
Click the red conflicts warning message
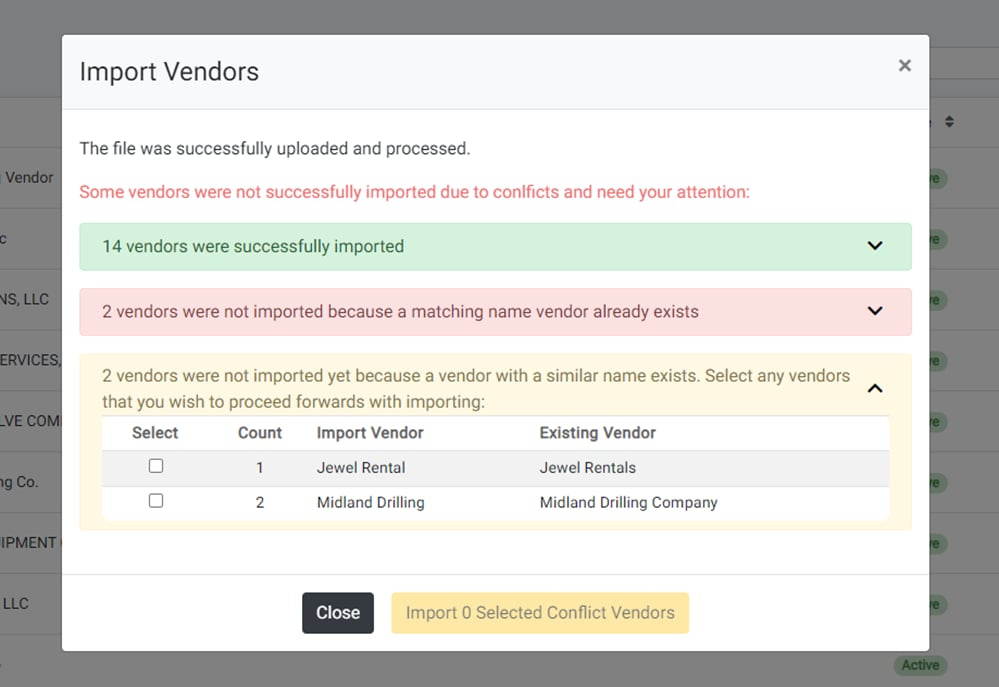pos(414,192)
